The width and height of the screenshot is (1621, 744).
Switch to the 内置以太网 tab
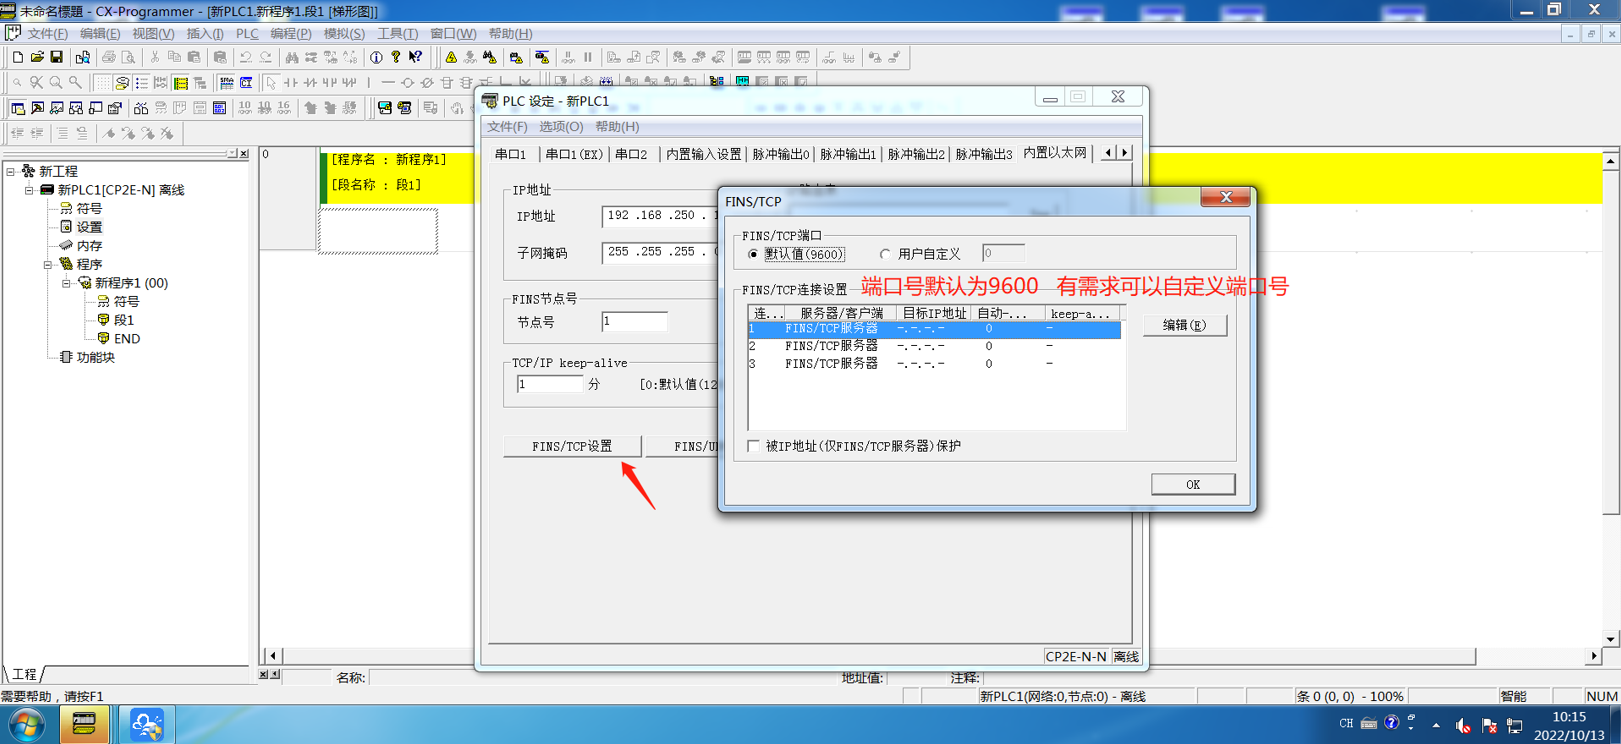pyautogui.click(x=1055, y=153)
